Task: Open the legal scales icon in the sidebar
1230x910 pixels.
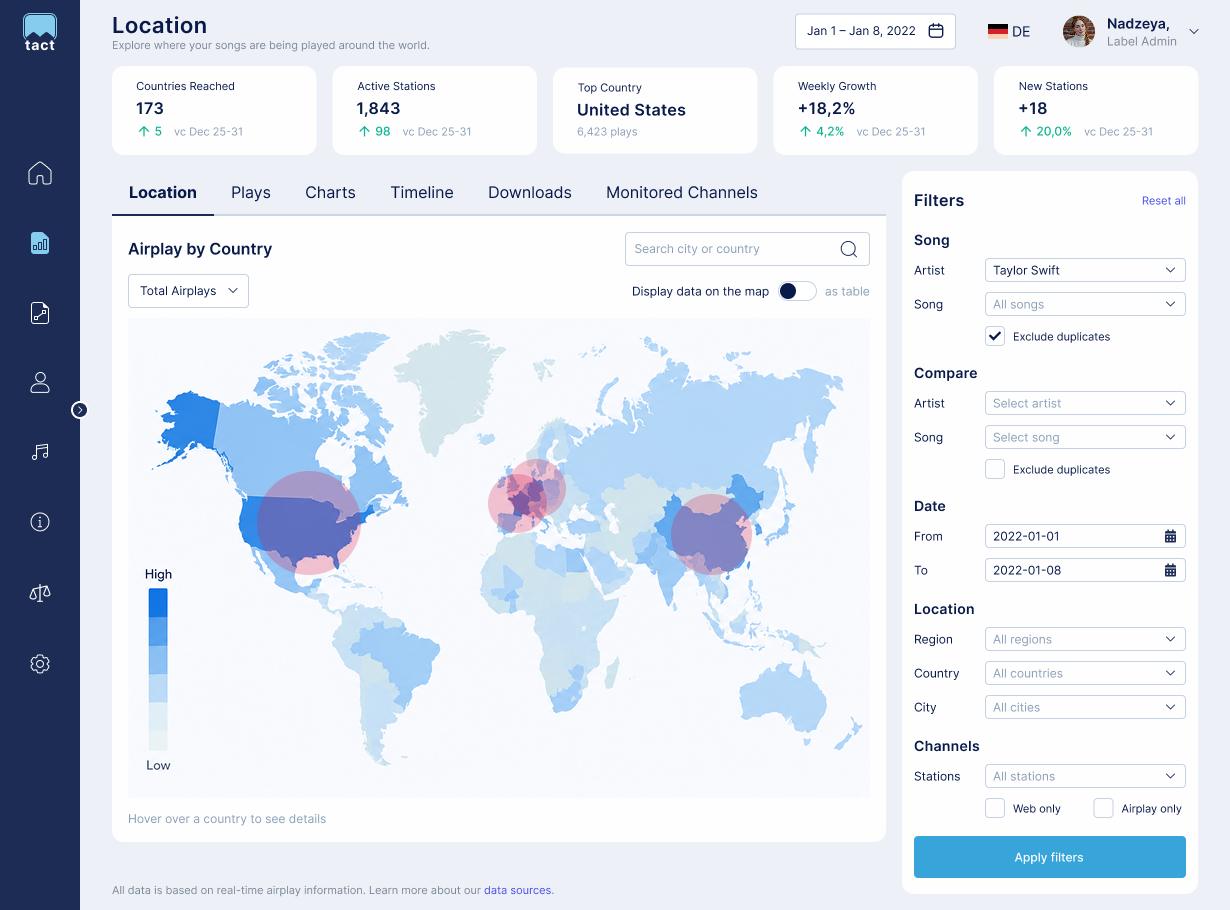Action: click(x=40, y=593)
